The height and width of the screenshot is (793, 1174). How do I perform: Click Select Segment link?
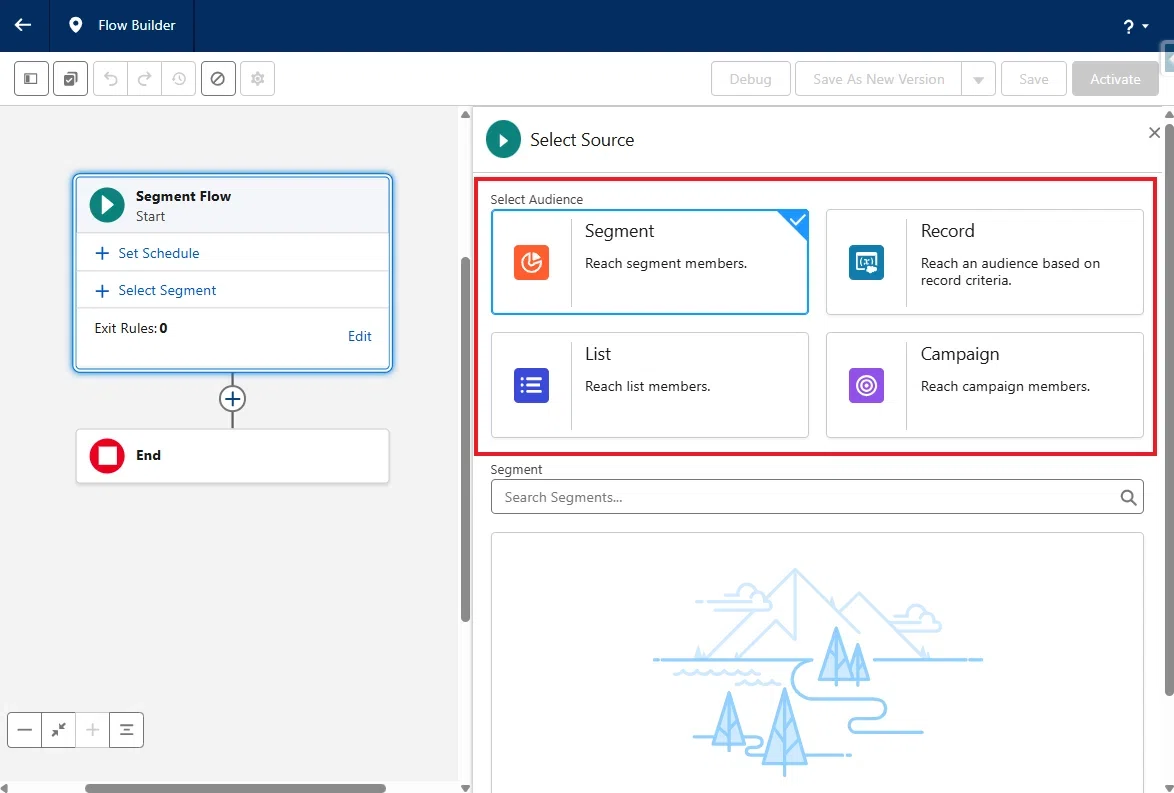167,291
